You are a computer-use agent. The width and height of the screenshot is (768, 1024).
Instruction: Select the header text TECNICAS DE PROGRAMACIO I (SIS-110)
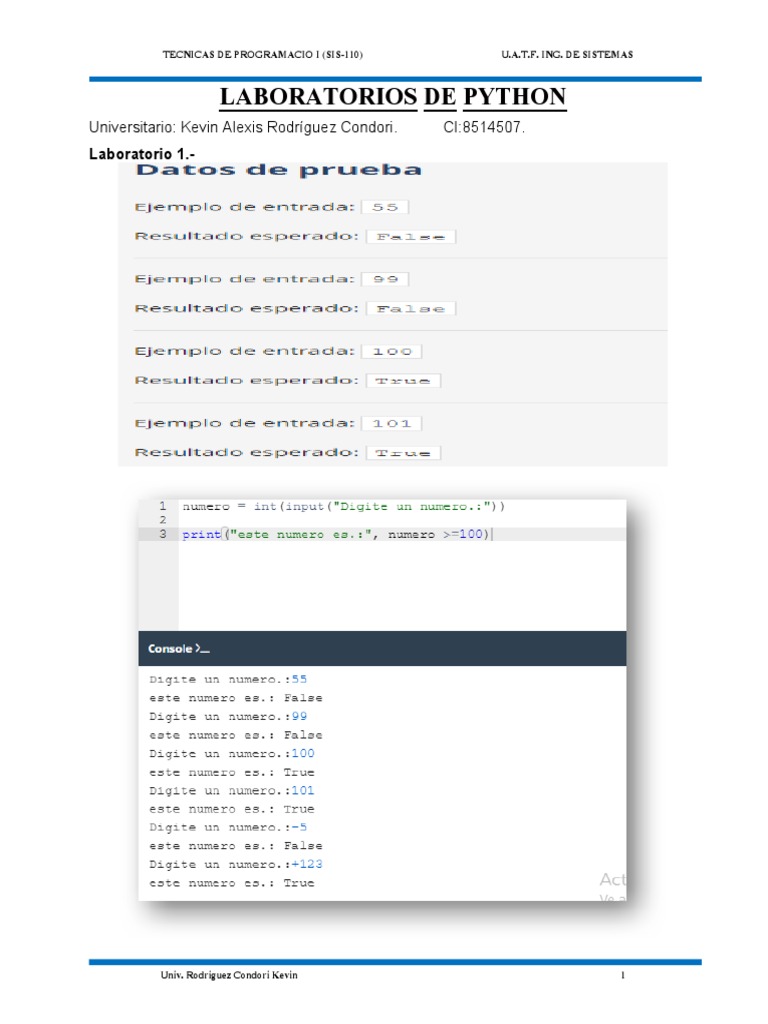tap(263, 55)
